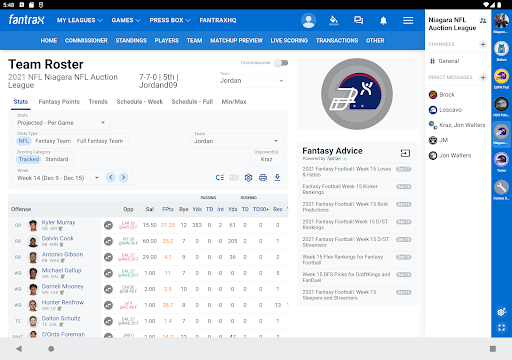The height and width of the screenshot is (360, 512).
Task: Expand the My Leagues menu
Action: coord(80,20)
